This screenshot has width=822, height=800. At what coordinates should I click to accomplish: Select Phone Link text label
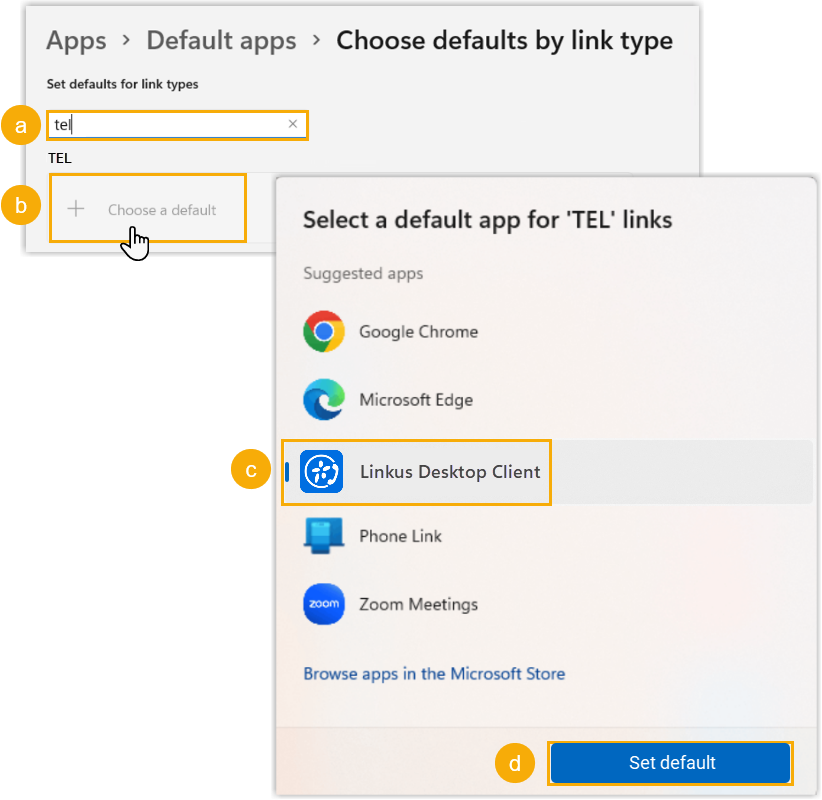pyautogui.click(x=401, y=536)
